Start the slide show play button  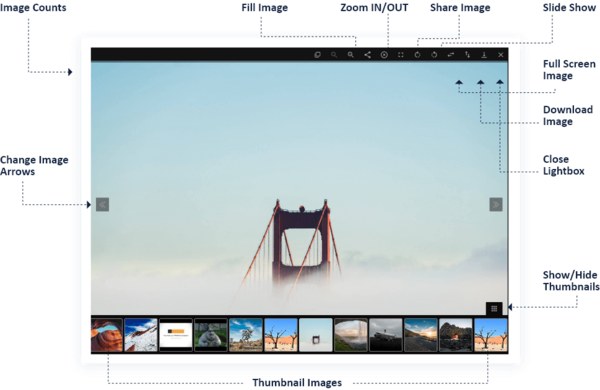[x=384, y=55]
